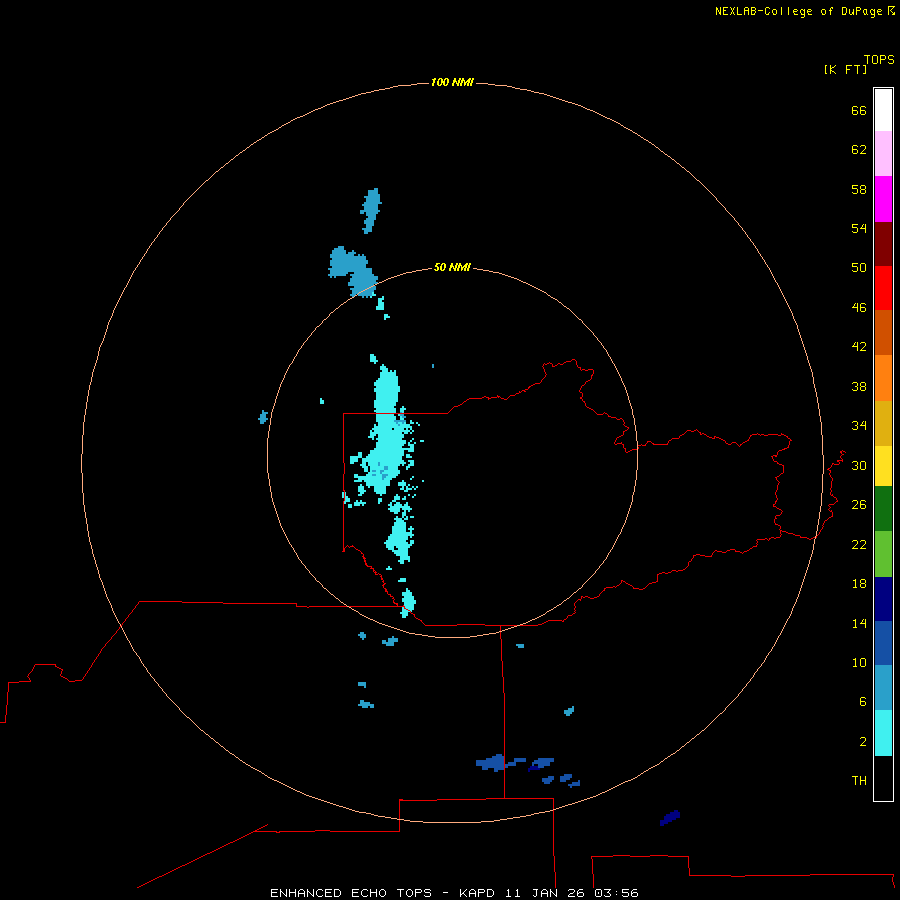Viewport: 900px width, 900px height.
Task: Click the legend value "18"
Action: click(859, 584)
